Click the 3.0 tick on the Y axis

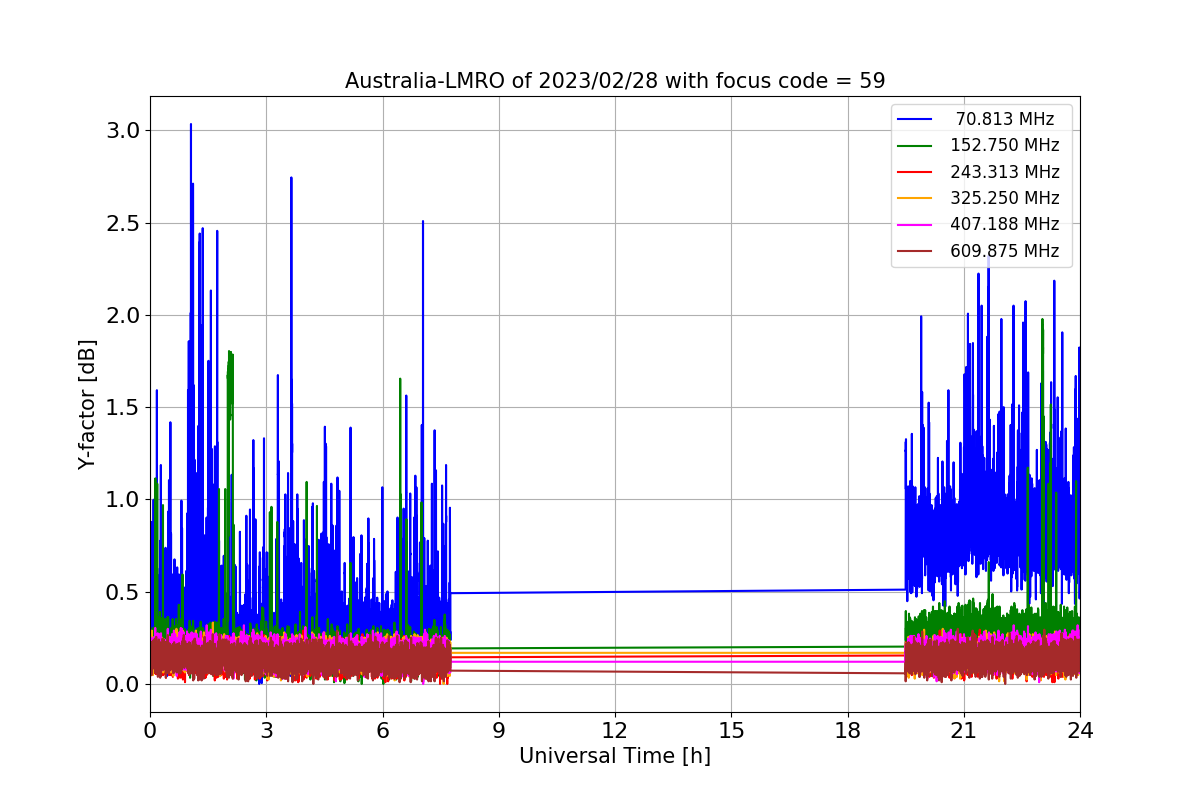coord(123,131)
